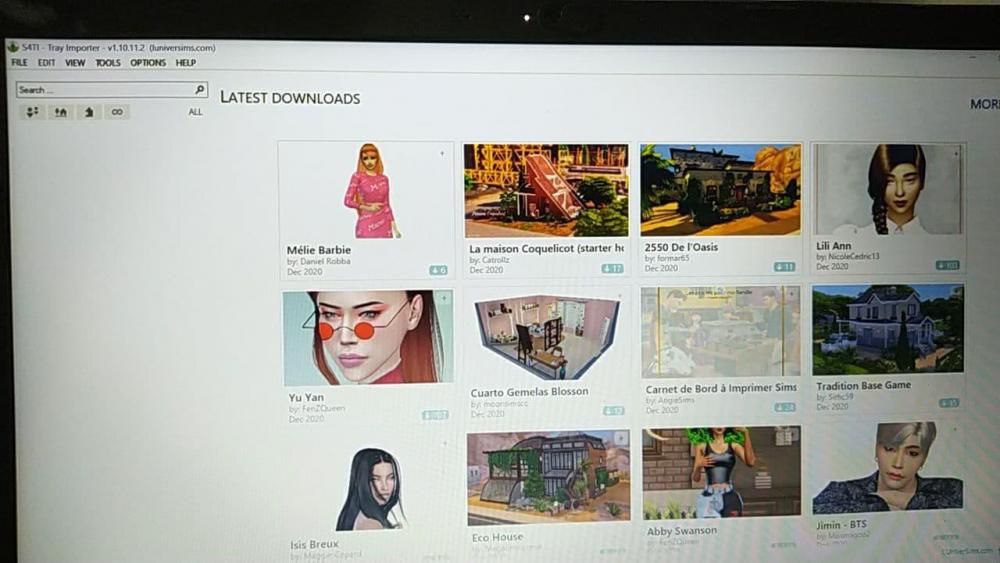
Task: Open the Carnet de Bord thumbnail
Action: click(x=721, y=332)
